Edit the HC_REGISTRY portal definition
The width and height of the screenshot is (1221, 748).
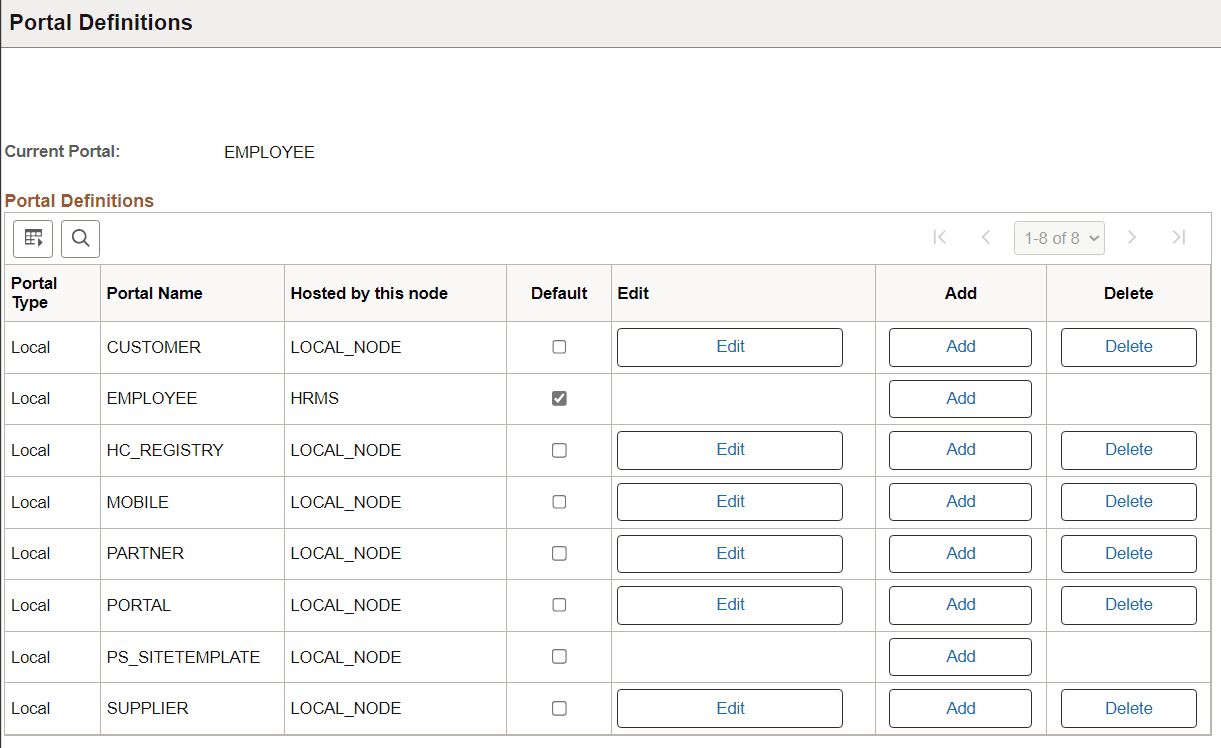click(x=729, y=449)
